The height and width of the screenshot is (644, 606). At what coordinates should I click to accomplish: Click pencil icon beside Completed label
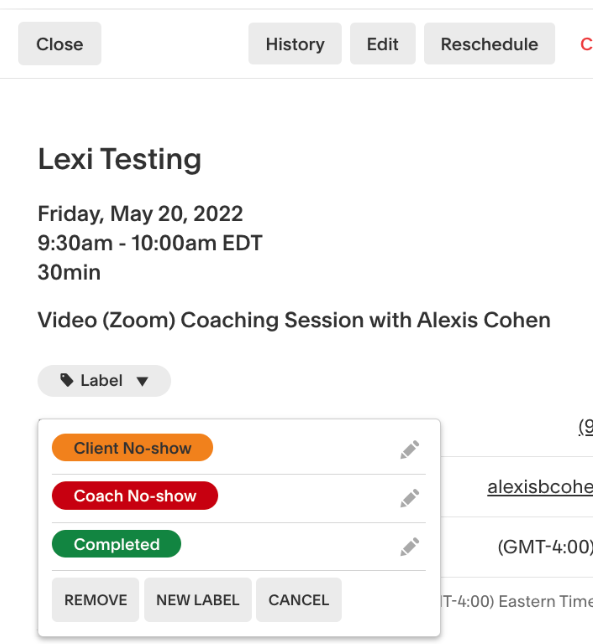coord(410,546)
